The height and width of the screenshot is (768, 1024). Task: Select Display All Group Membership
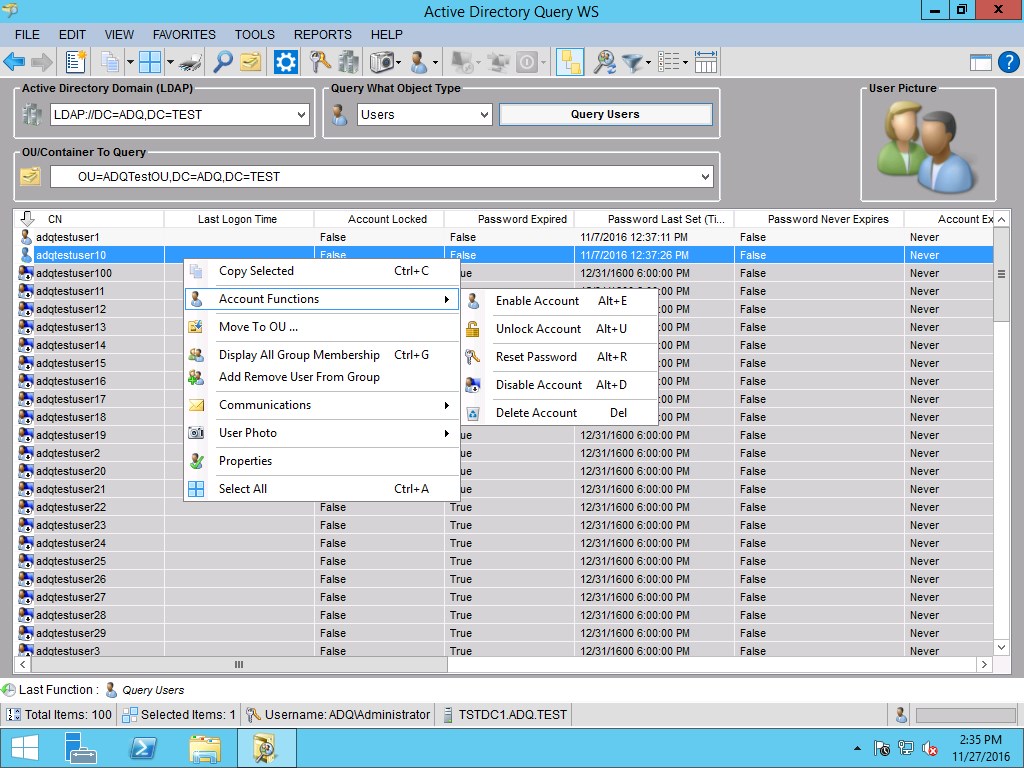tap(322, 355)
